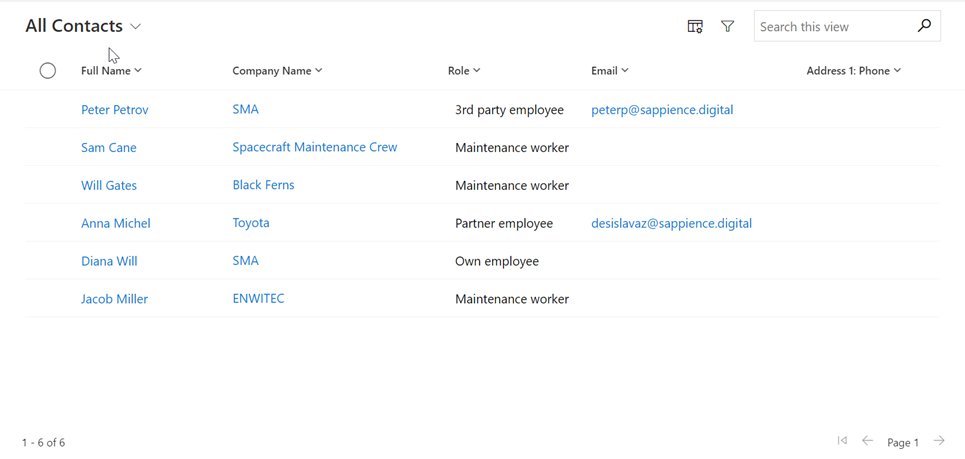This screenshot has width=965, height=459.
Task: Open Full Name column sort menu
Action: (111, 71)
